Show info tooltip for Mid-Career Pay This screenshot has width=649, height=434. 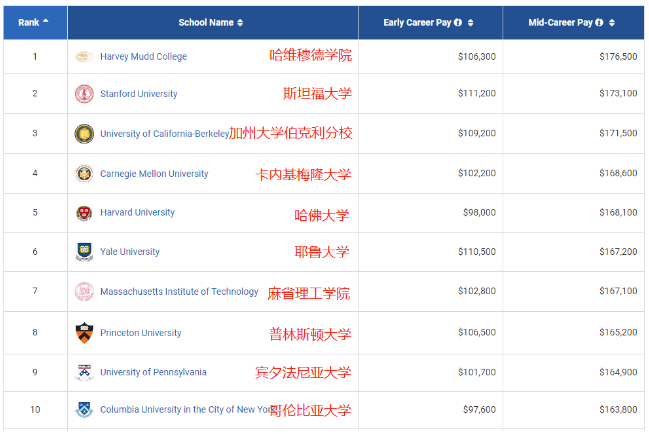(x=600, y=23)
